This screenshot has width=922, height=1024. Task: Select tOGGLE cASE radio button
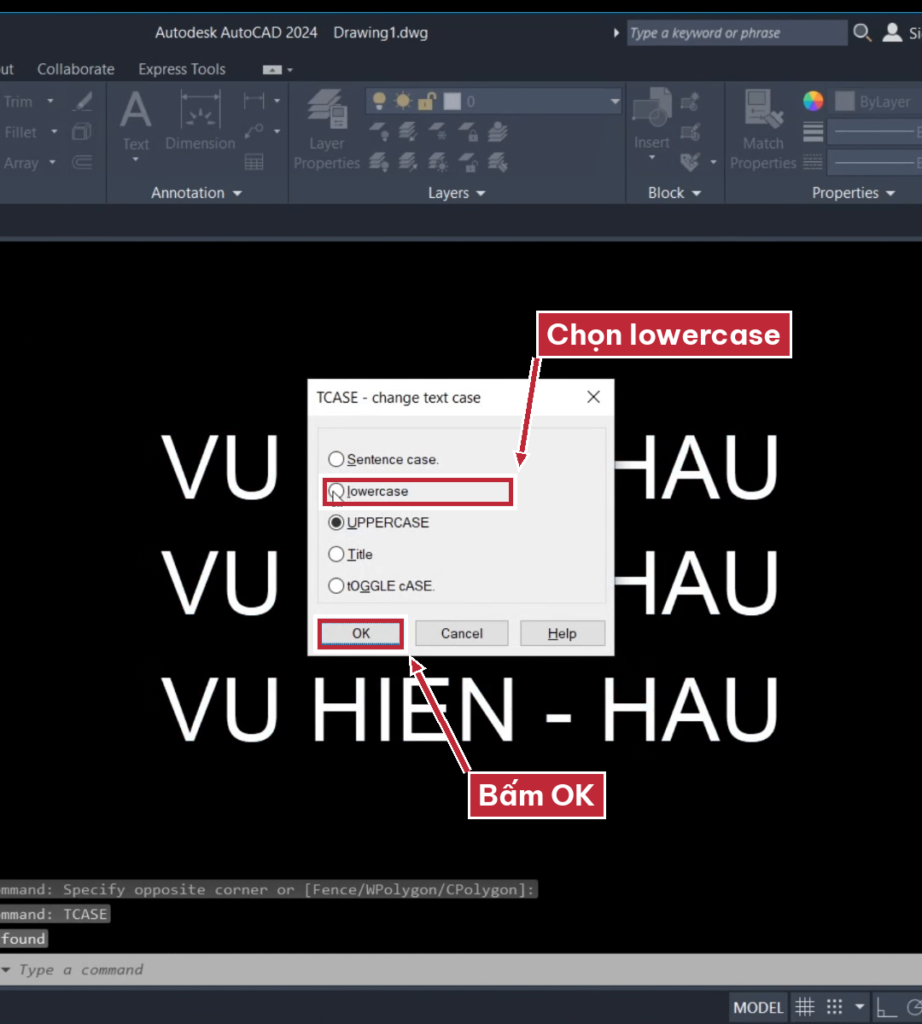(336, 586)
